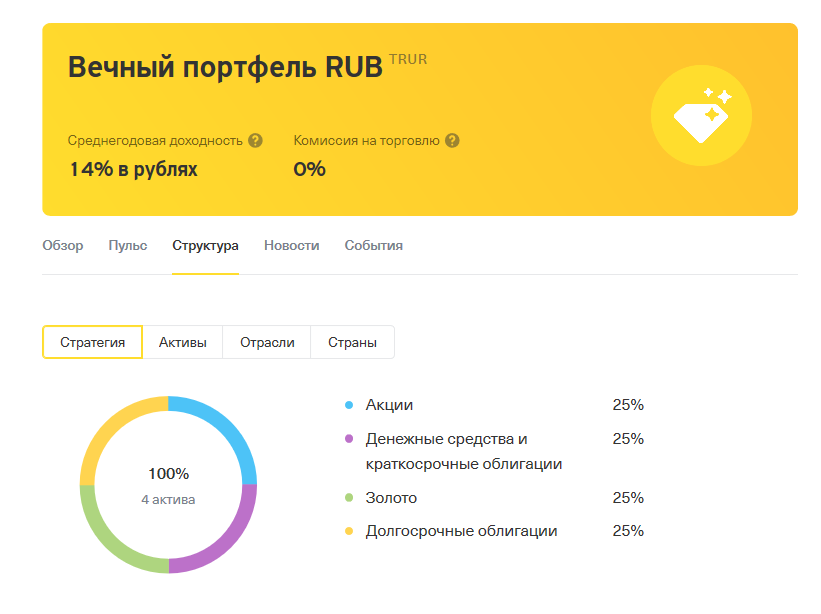The width and height of the screenshot is (821, 614).
Task: Open the Обзор tab
Action: [63, 245]
